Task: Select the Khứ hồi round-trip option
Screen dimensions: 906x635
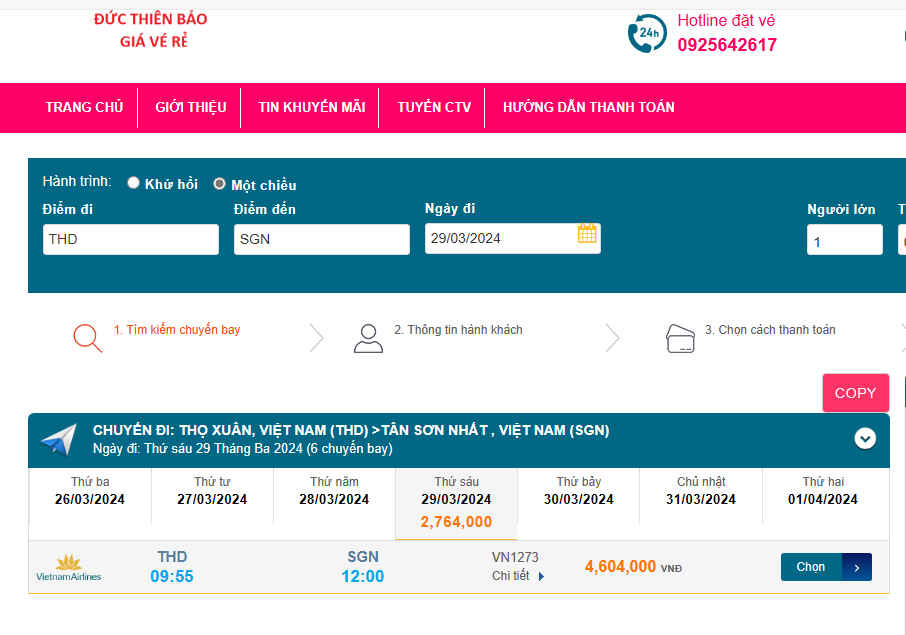Action: click(133, 183)
